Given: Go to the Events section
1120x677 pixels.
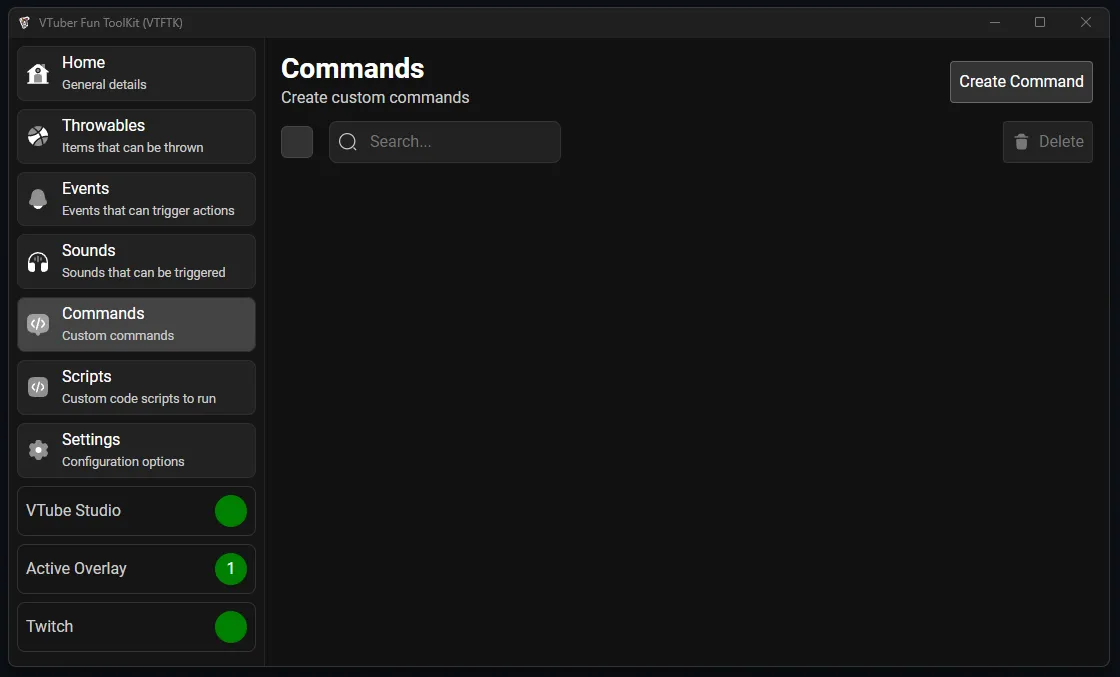Looking at the screenshot, I should [x=136, y=199].
